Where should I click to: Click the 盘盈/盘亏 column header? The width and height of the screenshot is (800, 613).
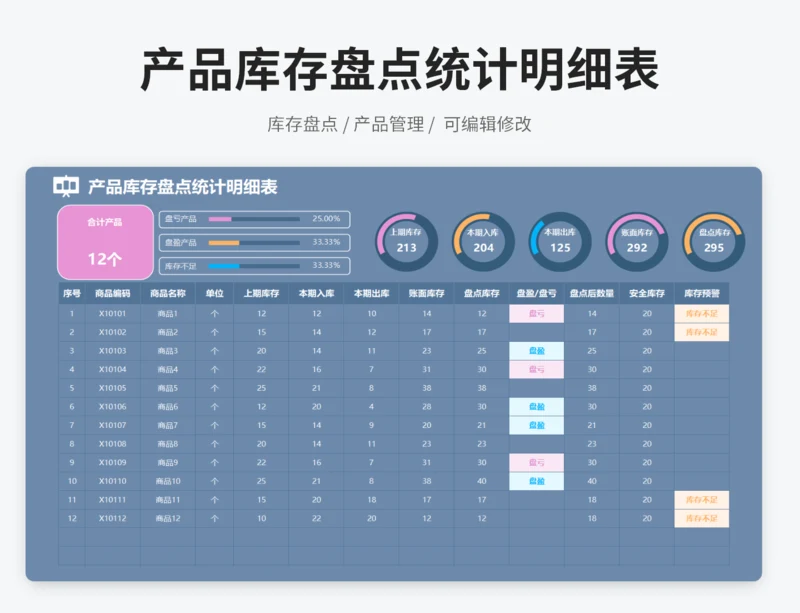[x=537, y=293]
